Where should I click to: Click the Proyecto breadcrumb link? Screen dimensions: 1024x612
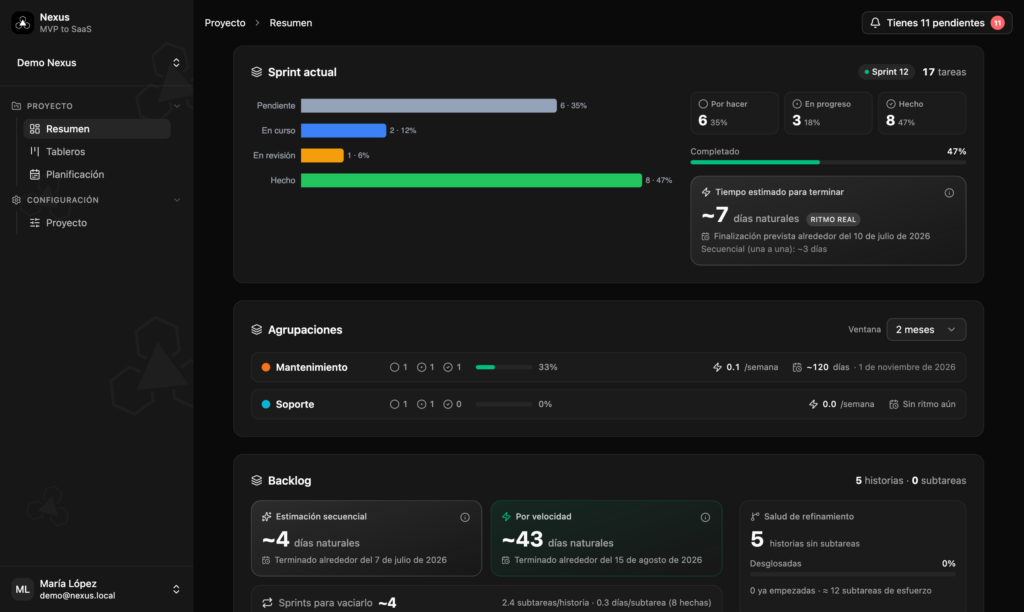[x=225, y=23]
